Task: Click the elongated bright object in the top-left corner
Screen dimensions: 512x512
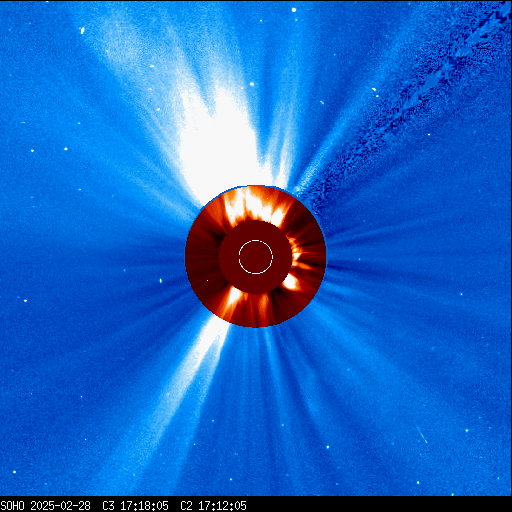Action: pos(82,31)
